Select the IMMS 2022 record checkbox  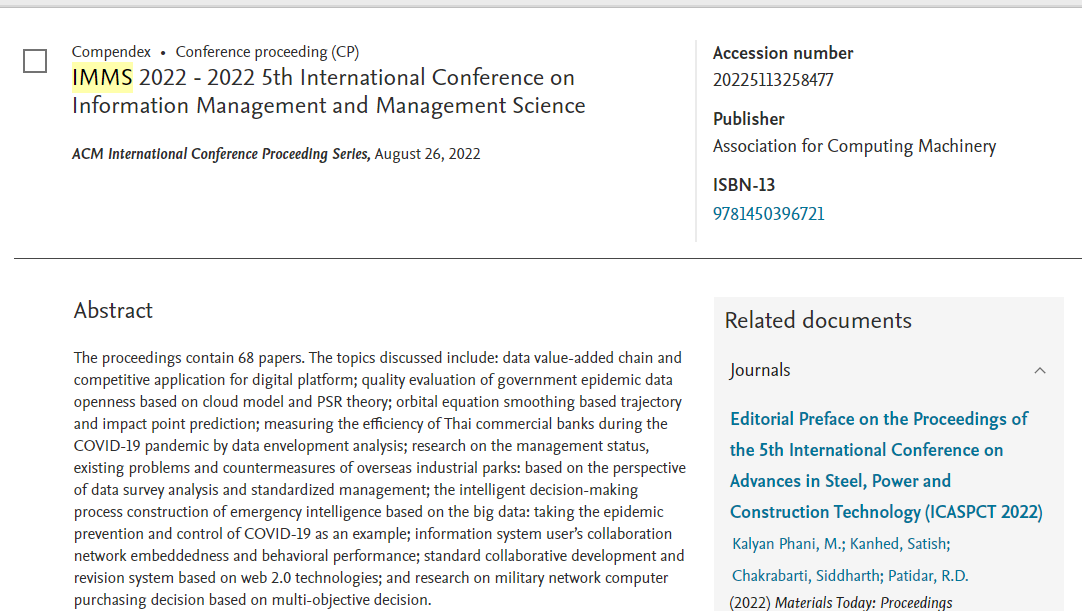coord(35,62)
